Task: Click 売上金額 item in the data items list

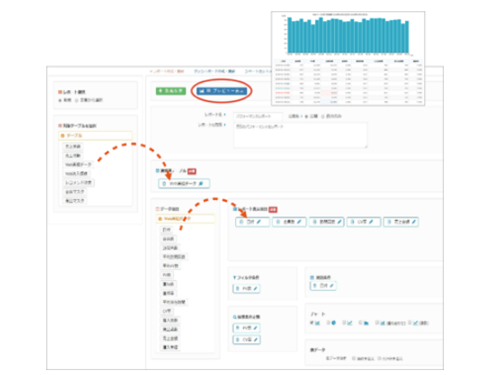Action: coord(170,338)
